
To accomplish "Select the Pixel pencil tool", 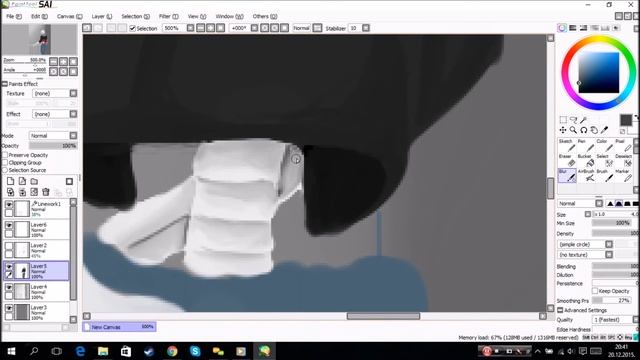I will point(623,146).
